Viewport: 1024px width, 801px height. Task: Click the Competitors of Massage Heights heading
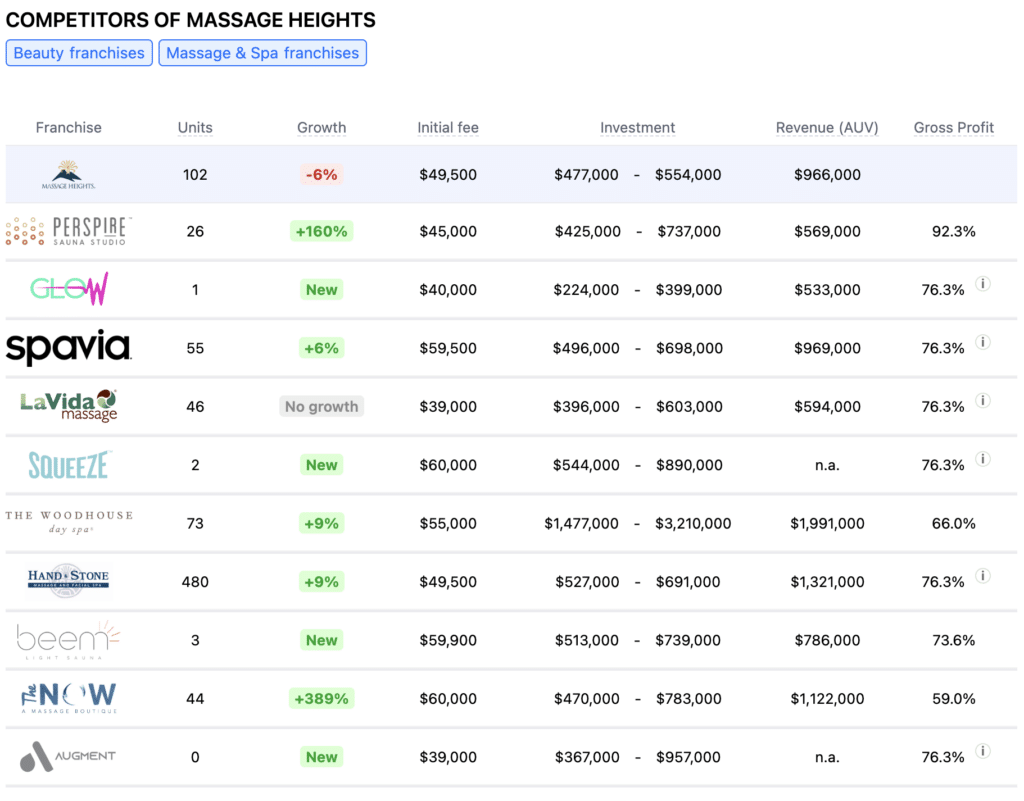(x=191, y=20)
